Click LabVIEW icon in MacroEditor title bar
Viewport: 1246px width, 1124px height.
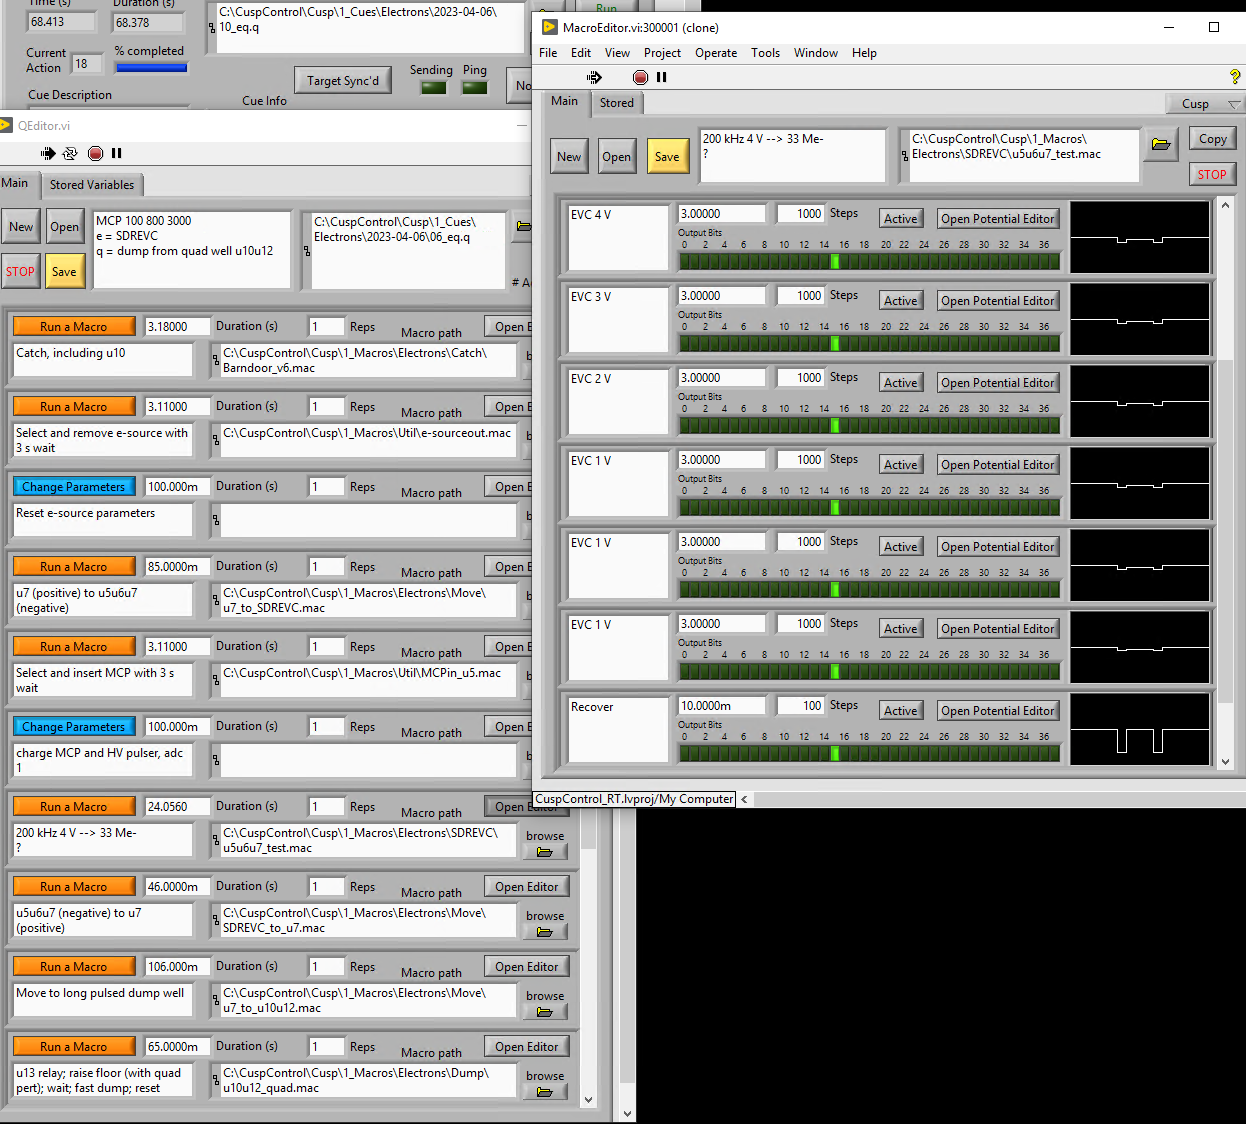click(549, 27)
